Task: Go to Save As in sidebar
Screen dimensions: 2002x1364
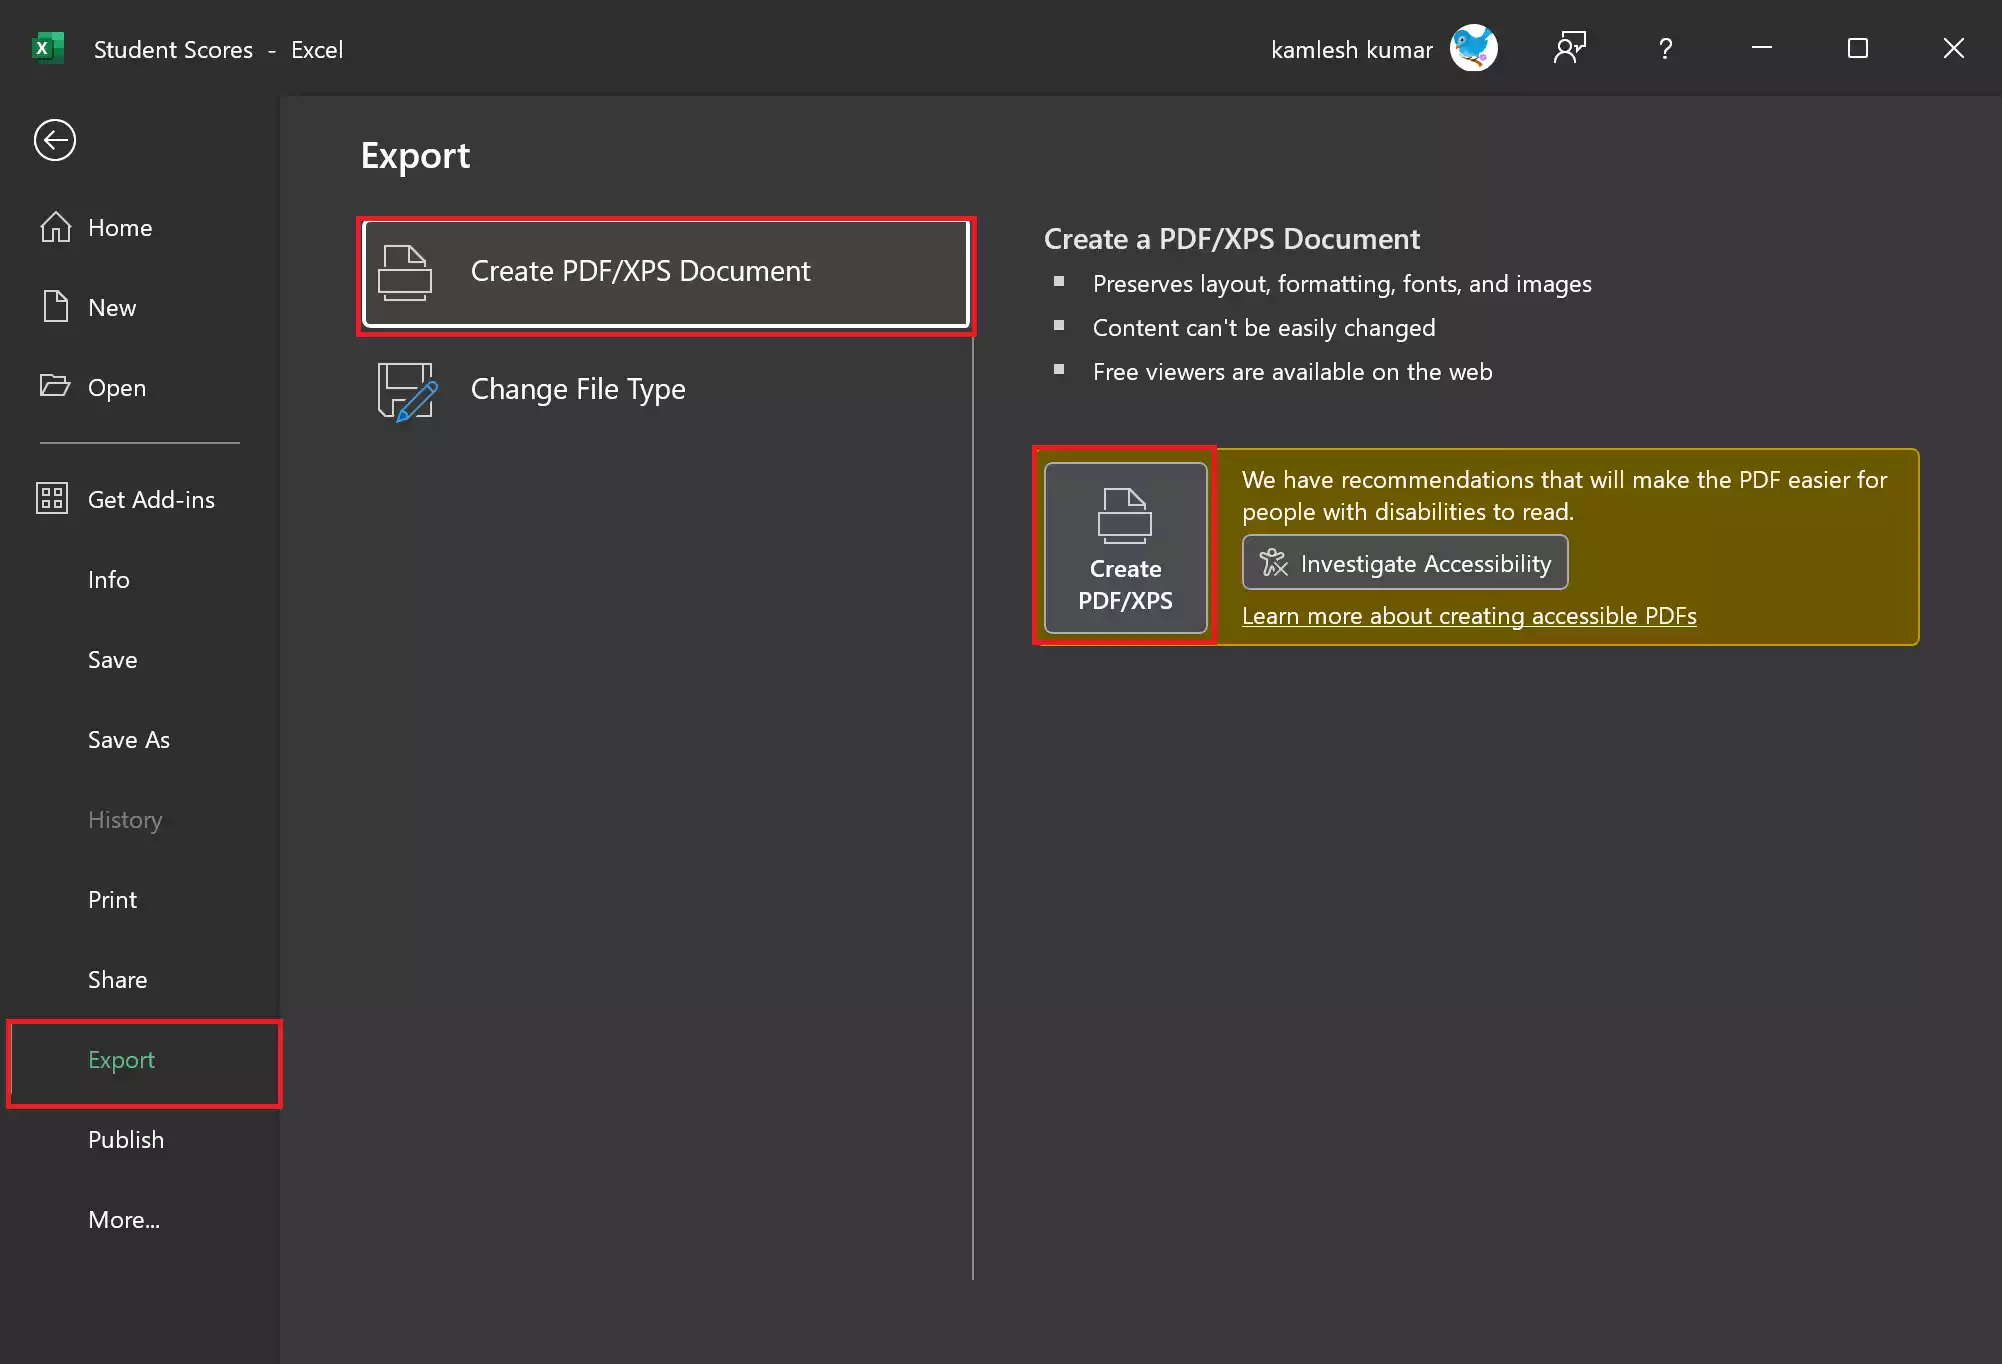Action: point(129,740)
